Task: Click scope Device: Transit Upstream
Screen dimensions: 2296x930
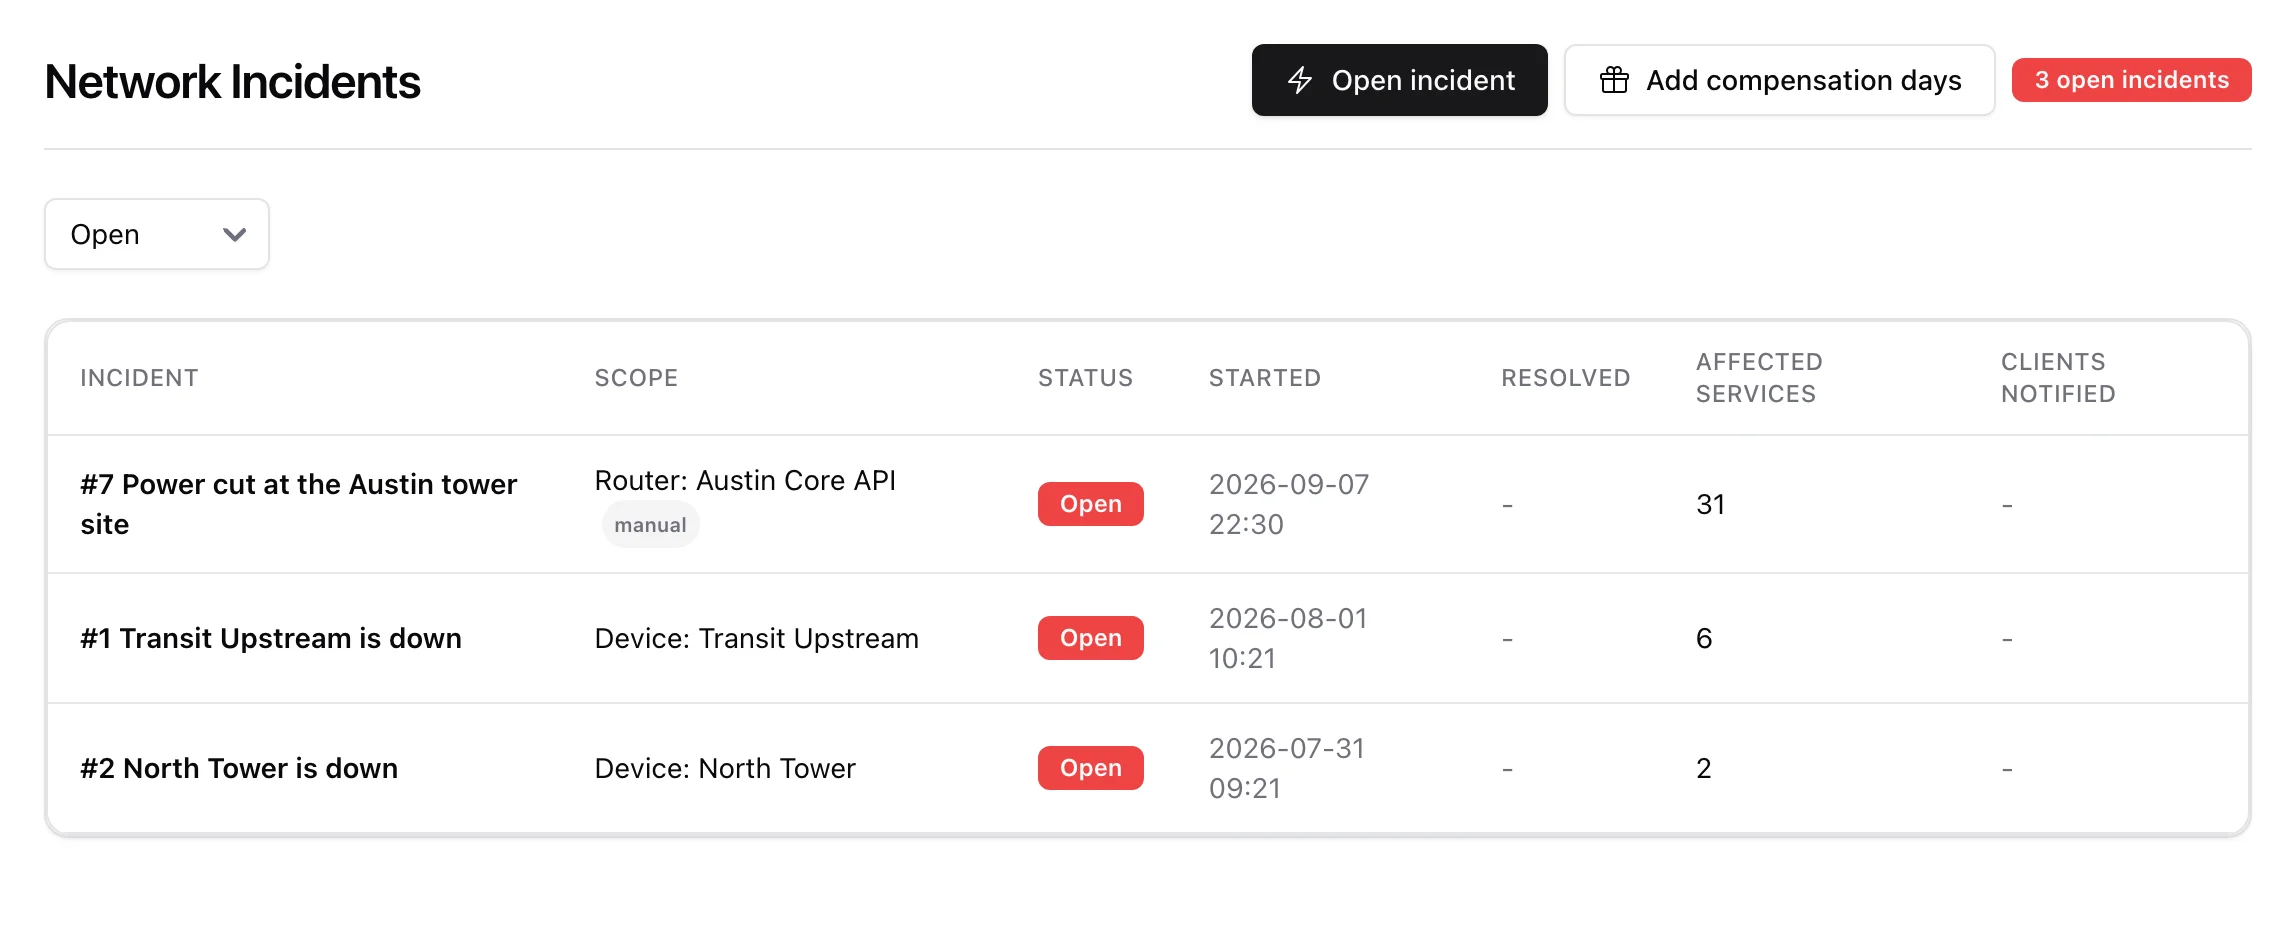Action: pos(756,638)
